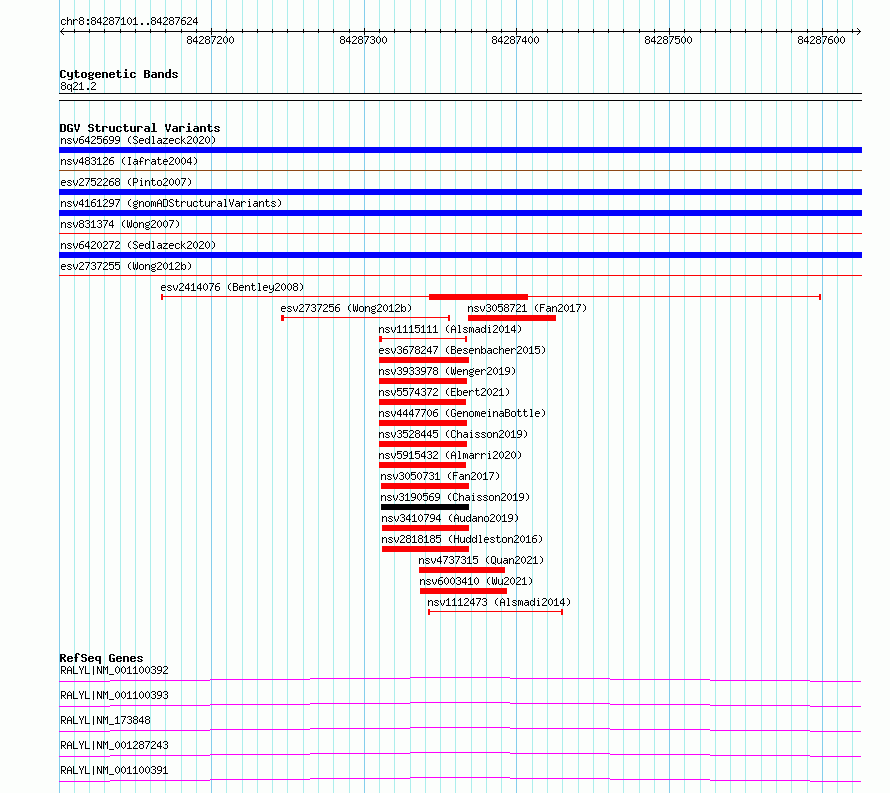Image resolution: width=890 pixels, height=793 pixels.
Task: Click the left arrow of the ruler
Action: (62, 32)
